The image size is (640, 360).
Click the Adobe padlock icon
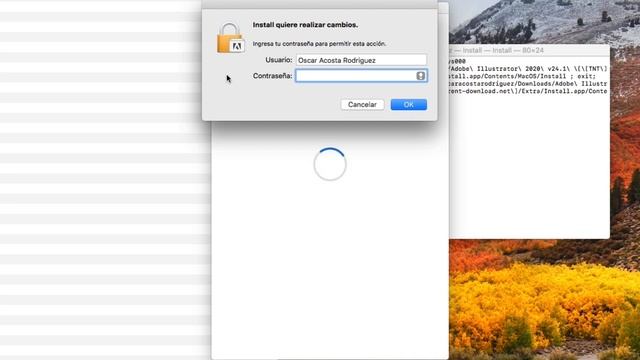click(230, 38)
